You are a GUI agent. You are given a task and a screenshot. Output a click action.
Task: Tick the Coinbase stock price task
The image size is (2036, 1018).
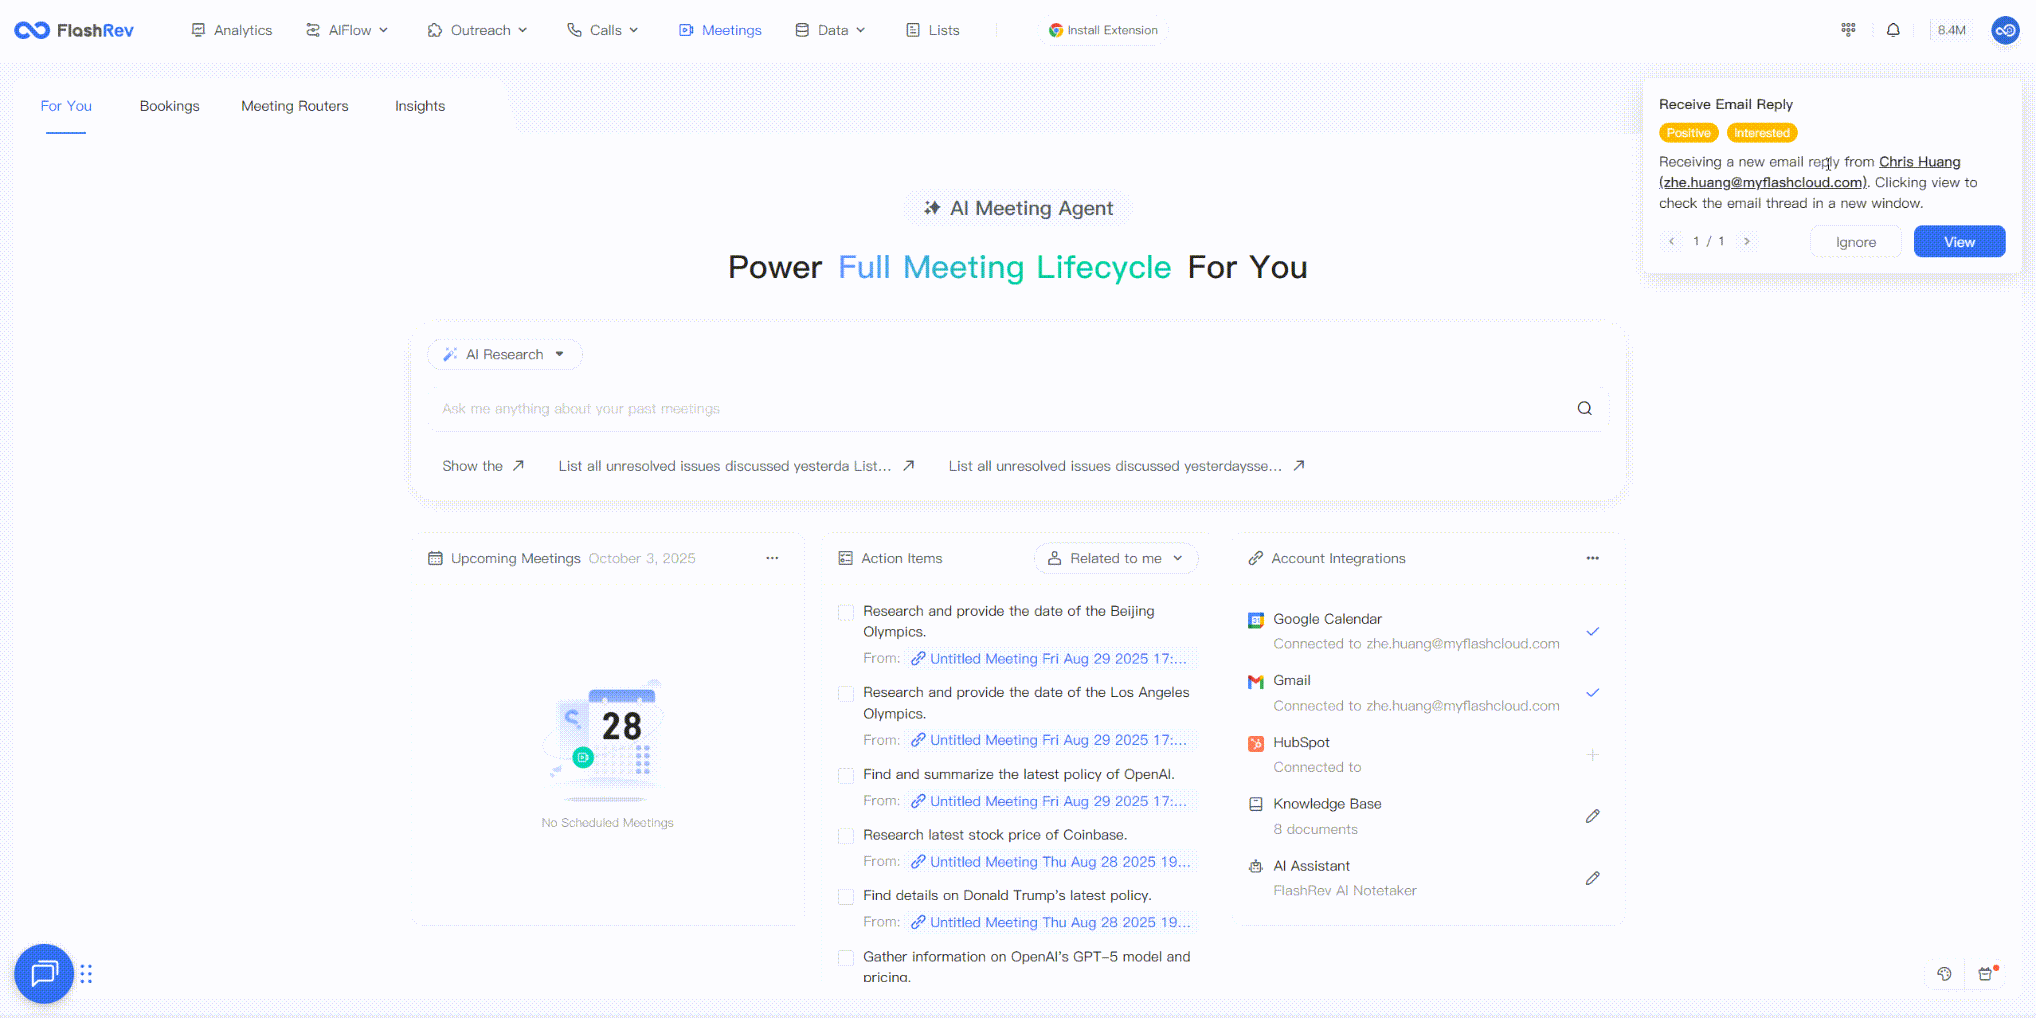846,836
